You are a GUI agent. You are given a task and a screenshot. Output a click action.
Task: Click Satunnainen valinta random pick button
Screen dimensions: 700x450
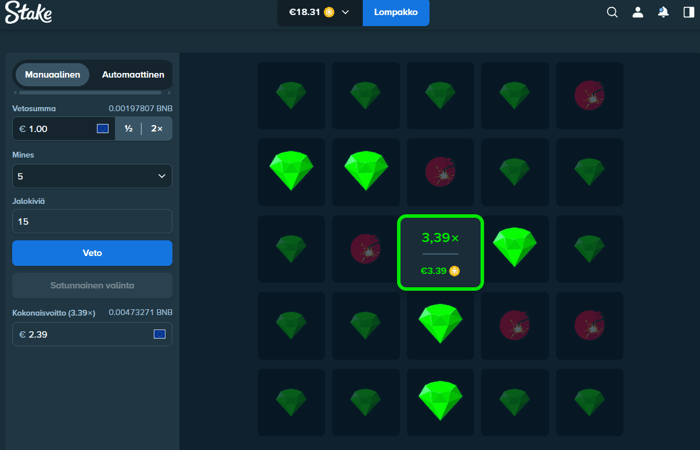(x=92, y=285)
